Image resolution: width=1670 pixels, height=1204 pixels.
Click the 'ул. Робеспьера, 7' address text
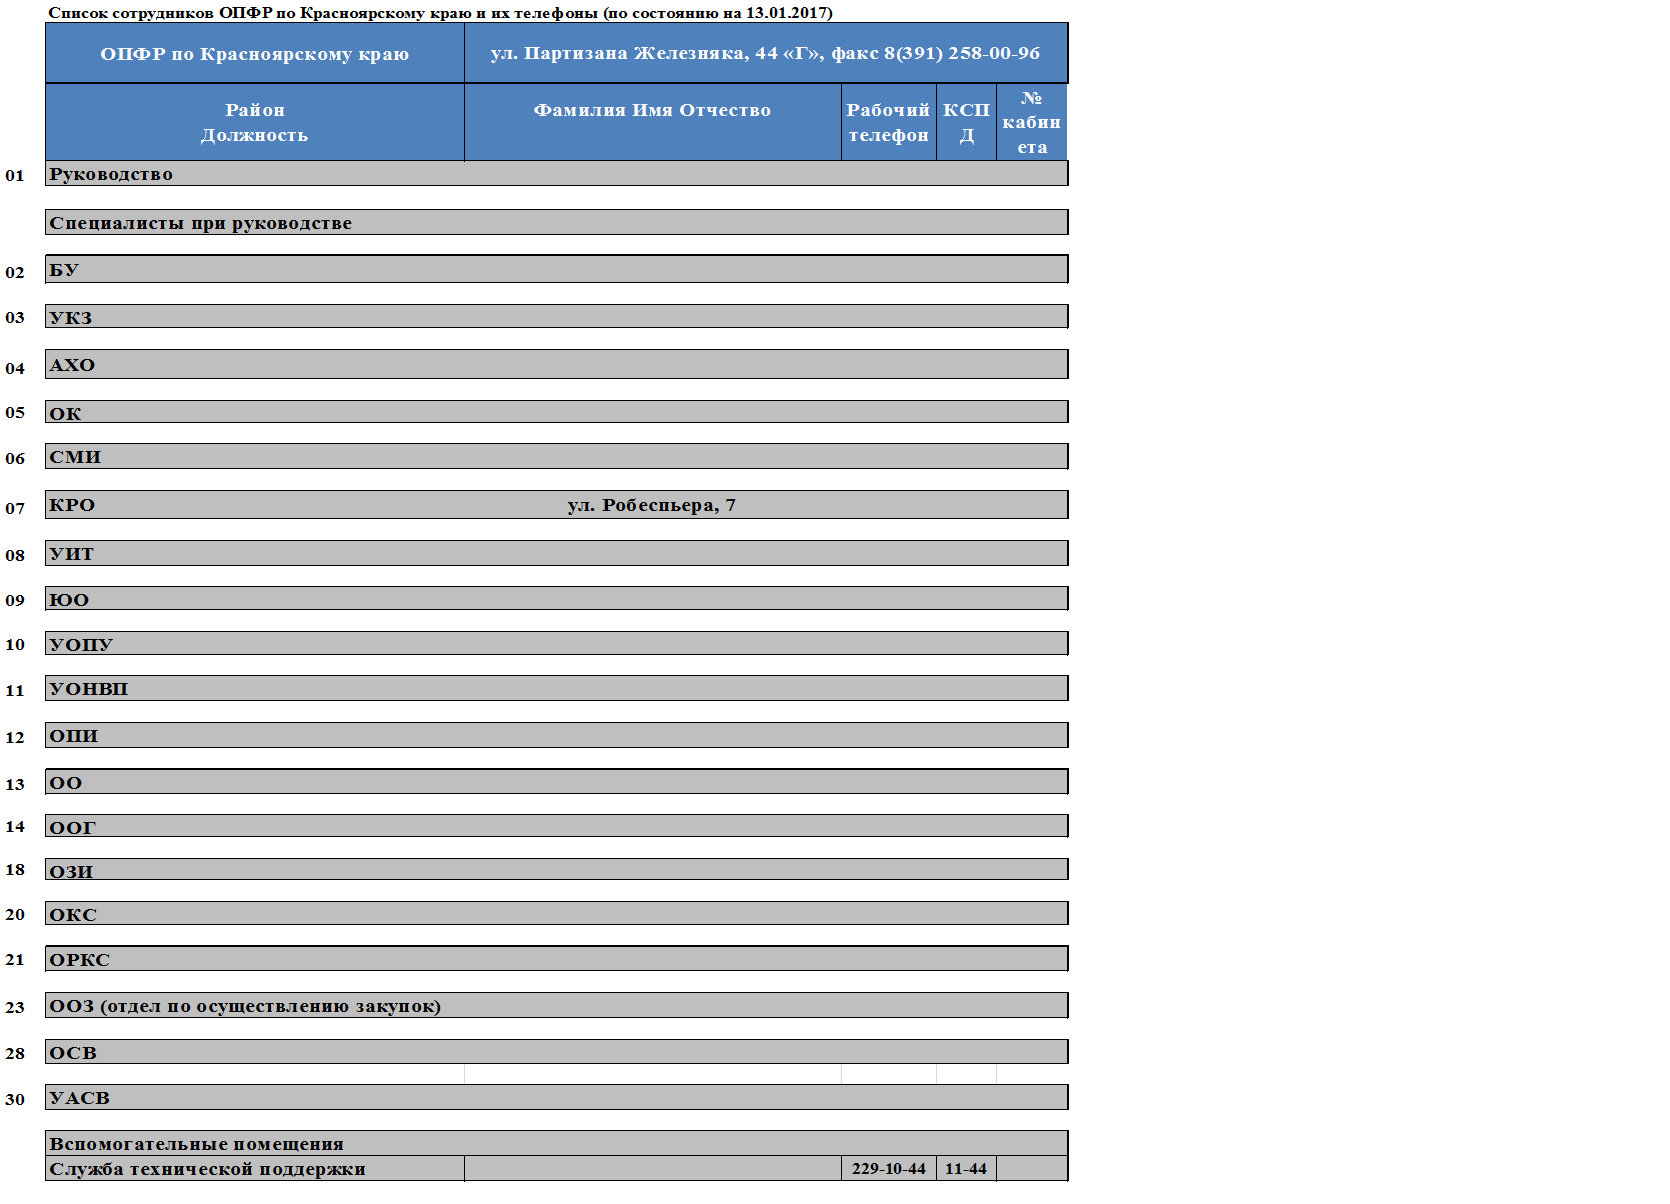(651, 505)
